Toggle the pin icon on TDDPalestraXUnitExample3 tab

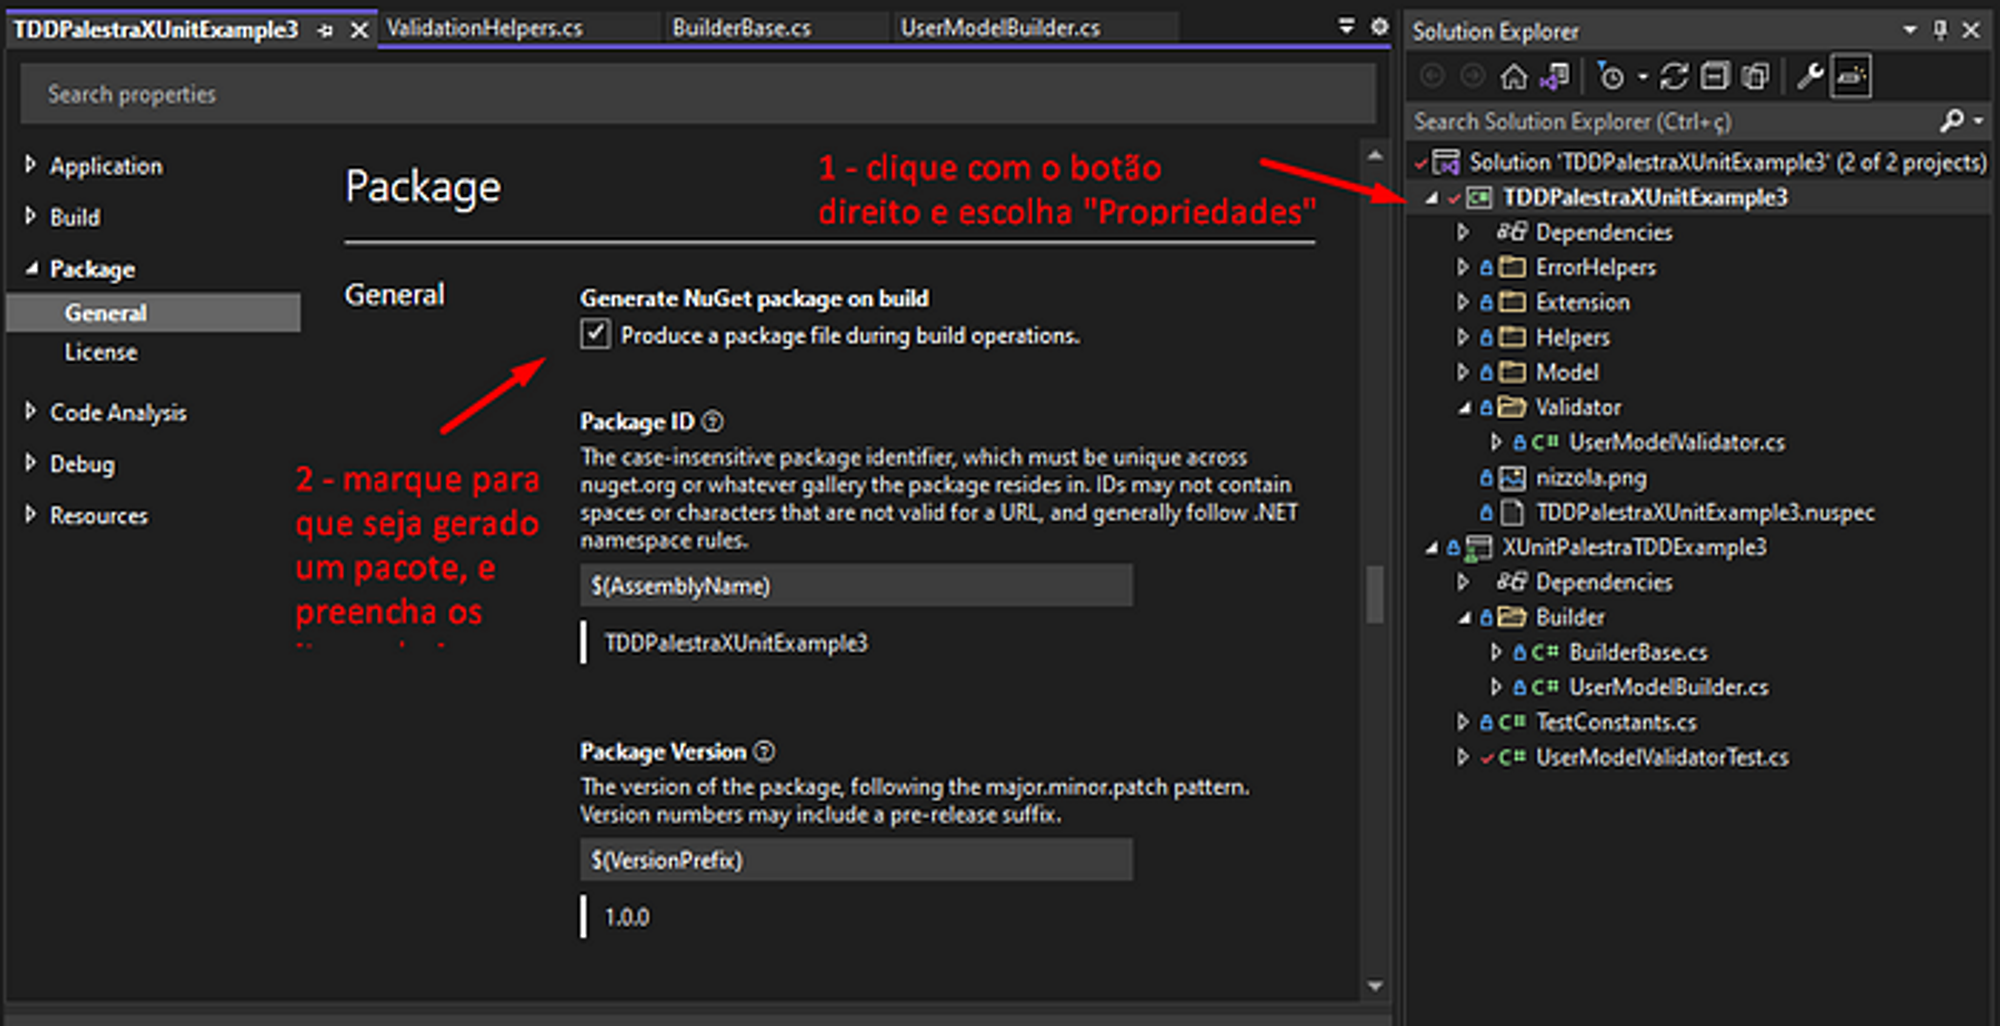325,31
